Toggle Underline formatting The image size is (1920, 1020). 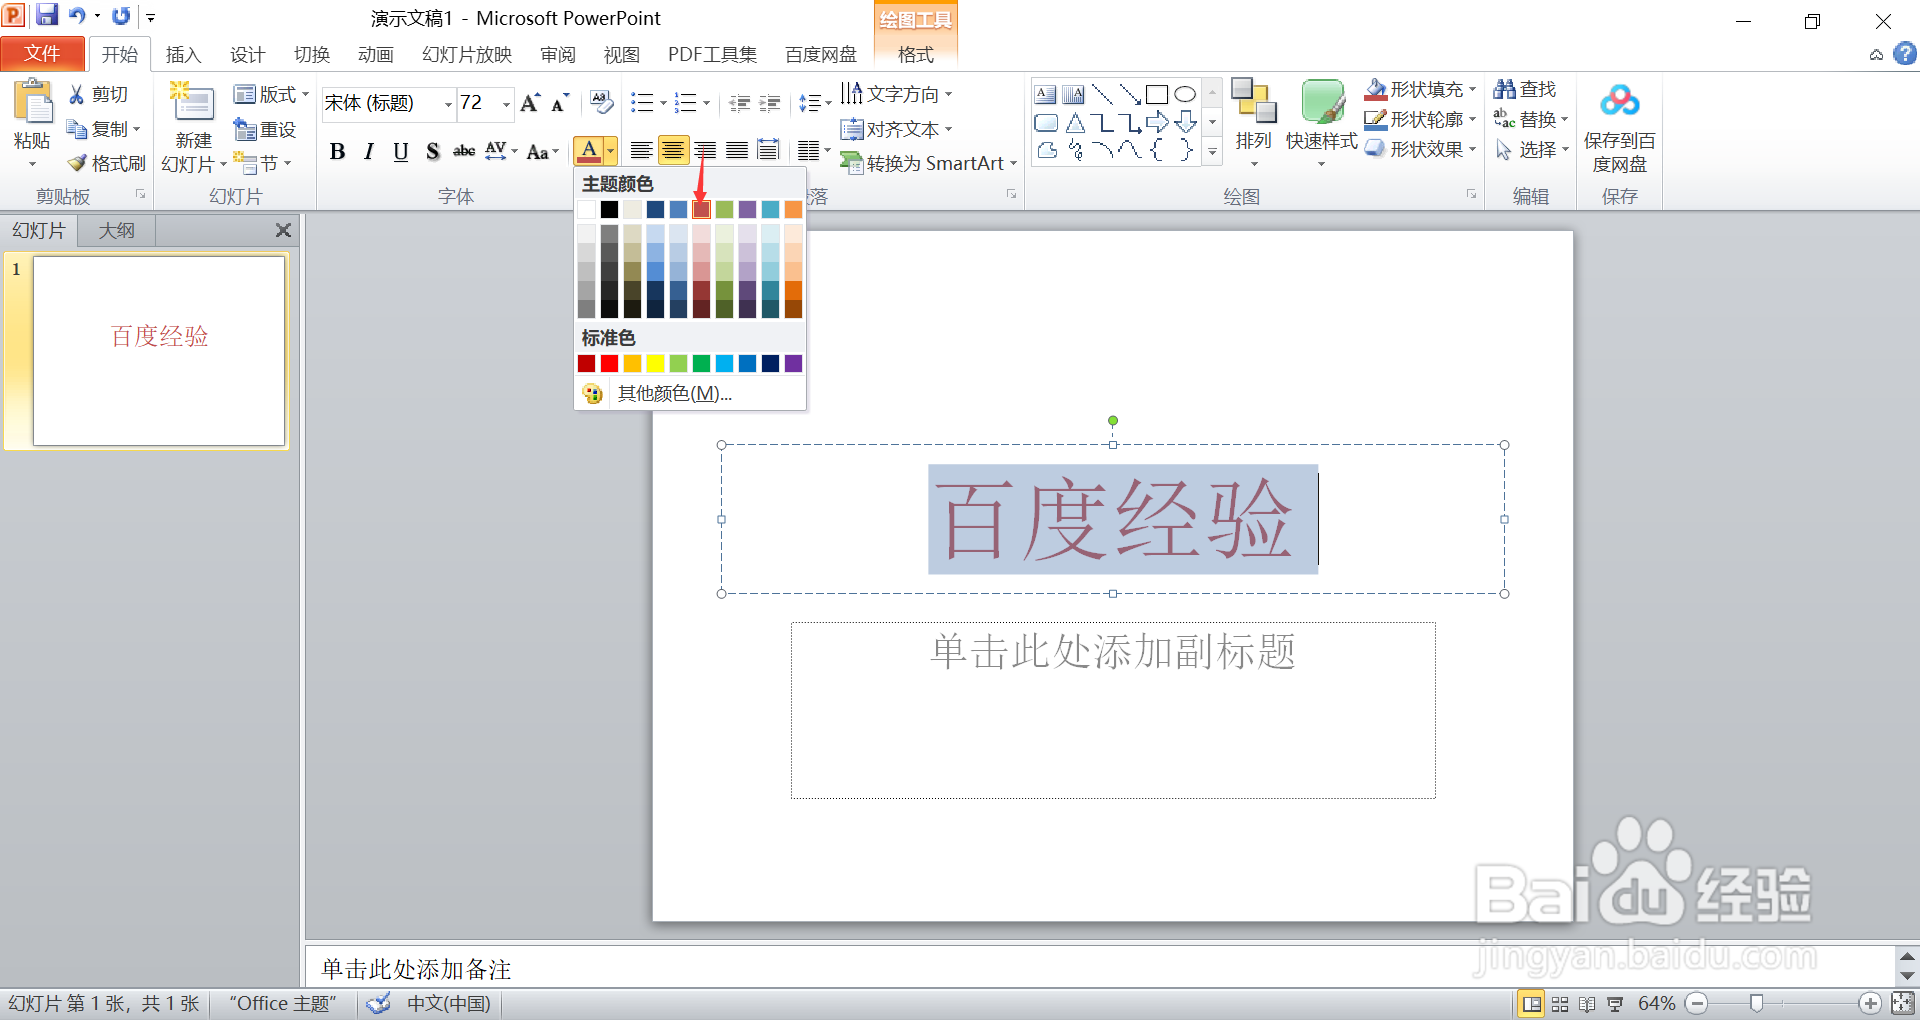point(401,152)
